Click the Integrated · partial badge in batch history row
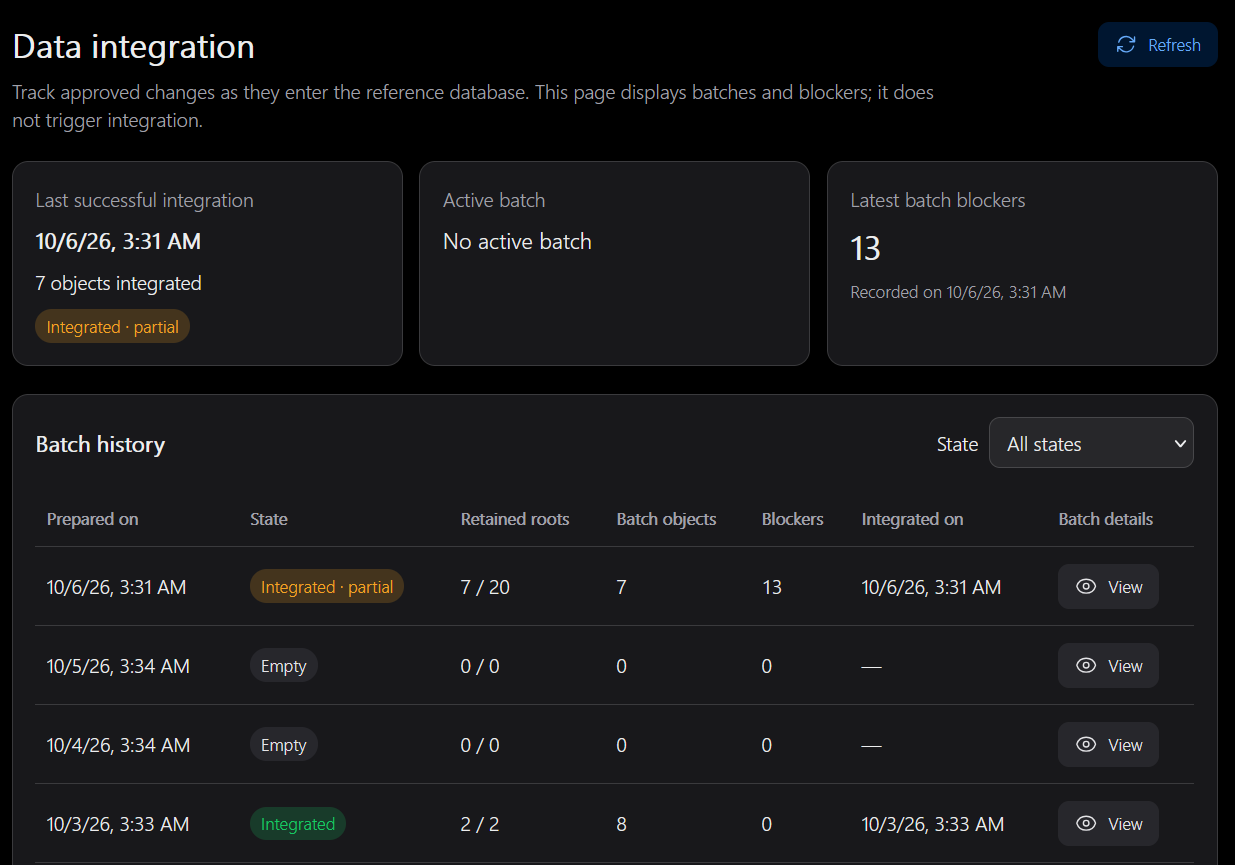 pyautogui.click(x=327, y=587)
